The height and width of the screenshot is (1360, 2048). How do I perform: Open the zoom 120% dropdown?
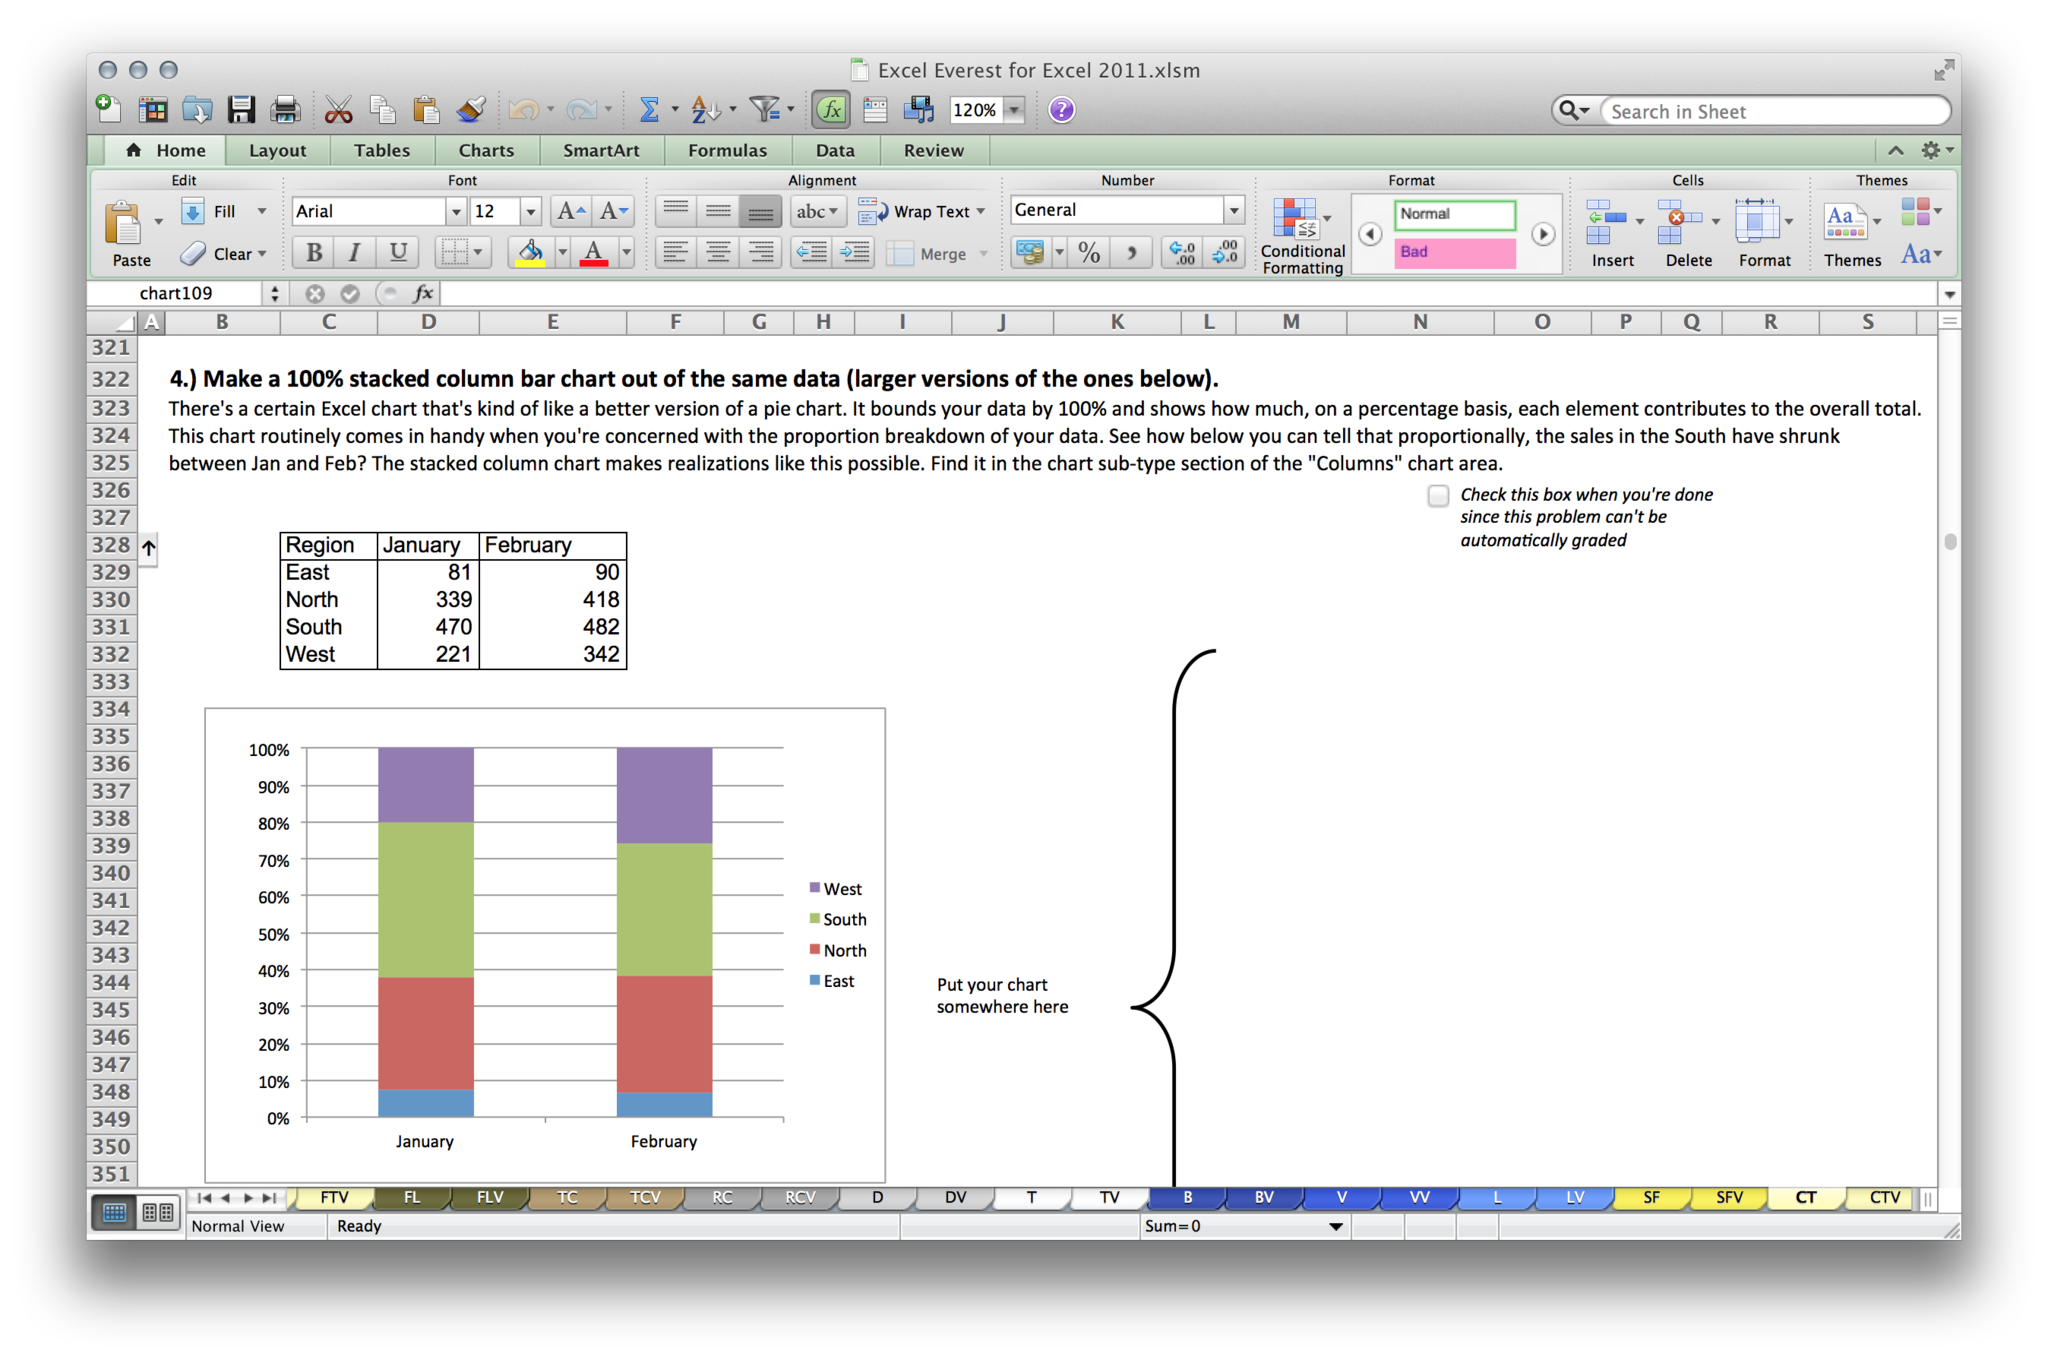(1015, 110)
